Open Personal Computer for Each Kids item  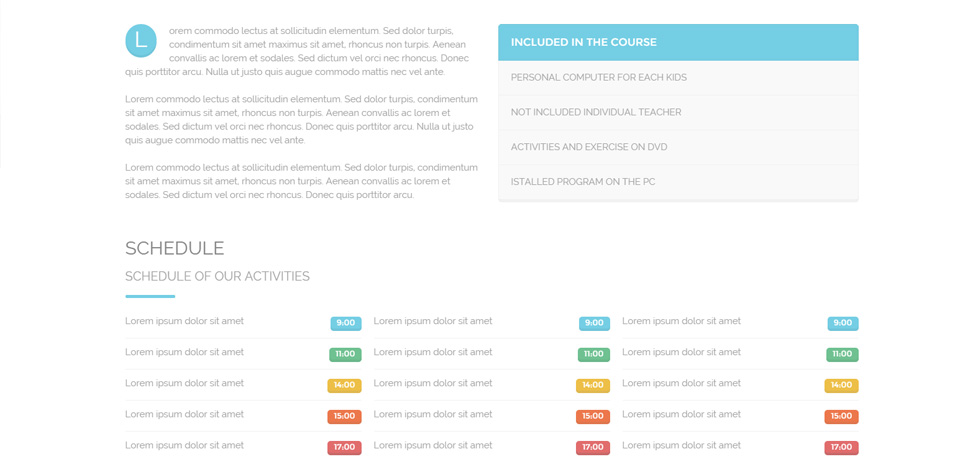678,78
